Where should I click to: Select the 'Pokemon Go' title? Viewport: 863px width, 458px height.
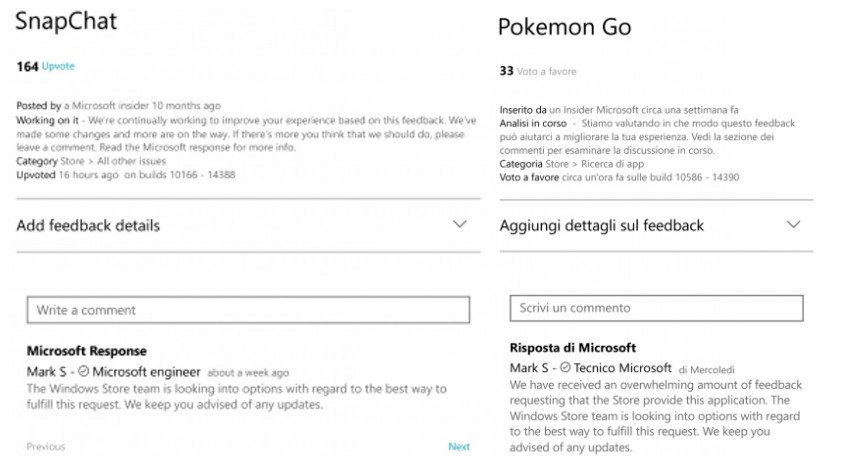564,27
